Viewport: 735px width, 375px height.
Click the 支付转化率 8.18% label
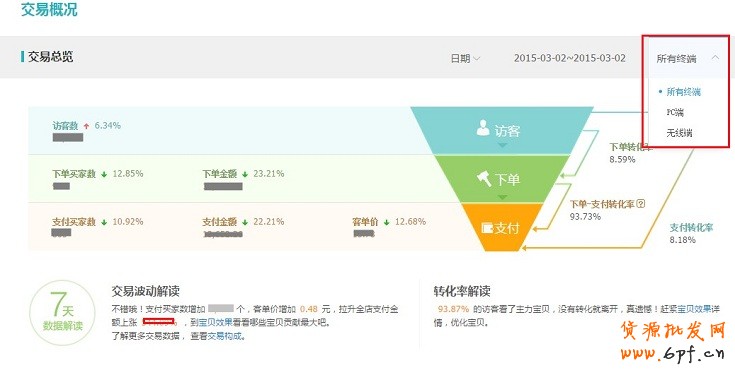click(691, 233)
